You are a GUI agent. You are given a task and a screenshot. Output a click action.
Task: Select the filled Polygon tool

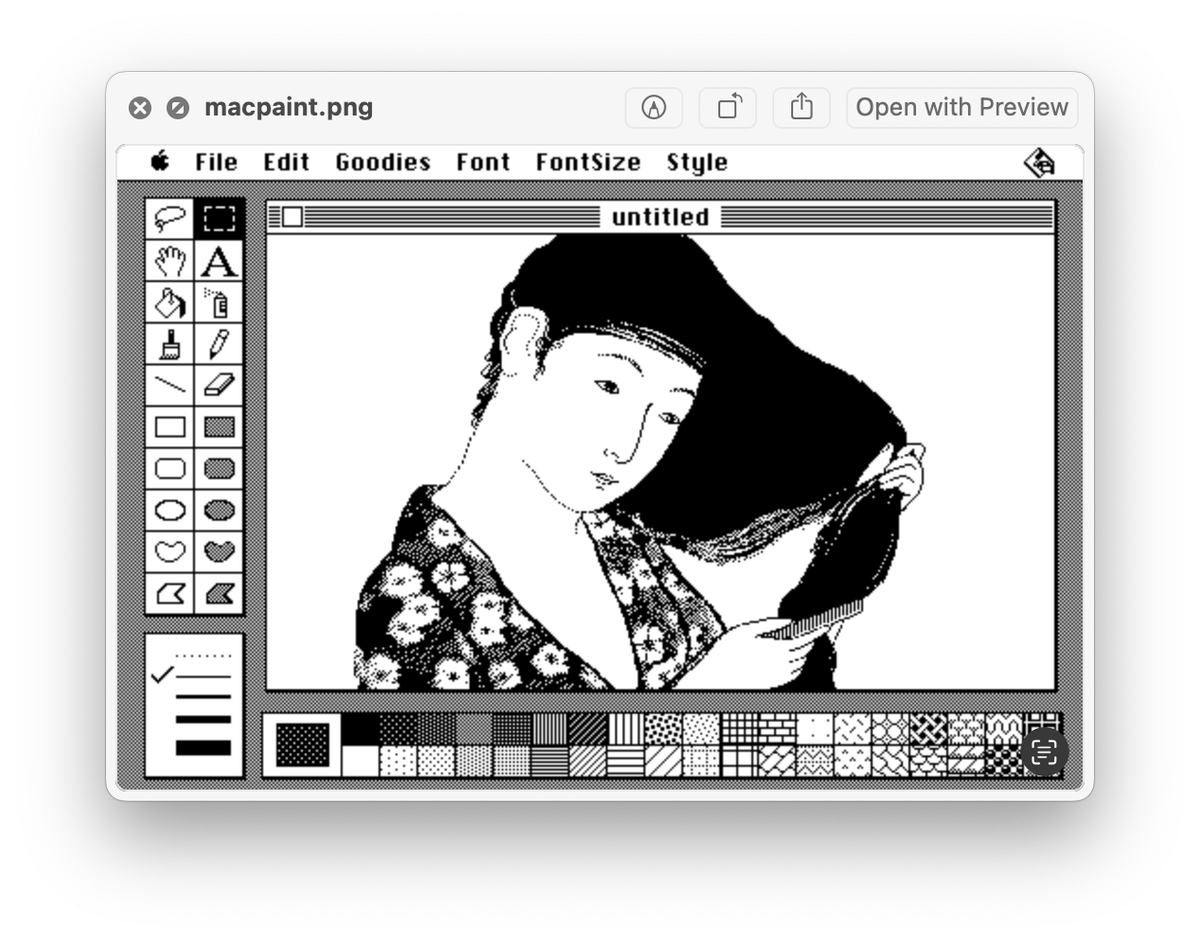[219, 594]
